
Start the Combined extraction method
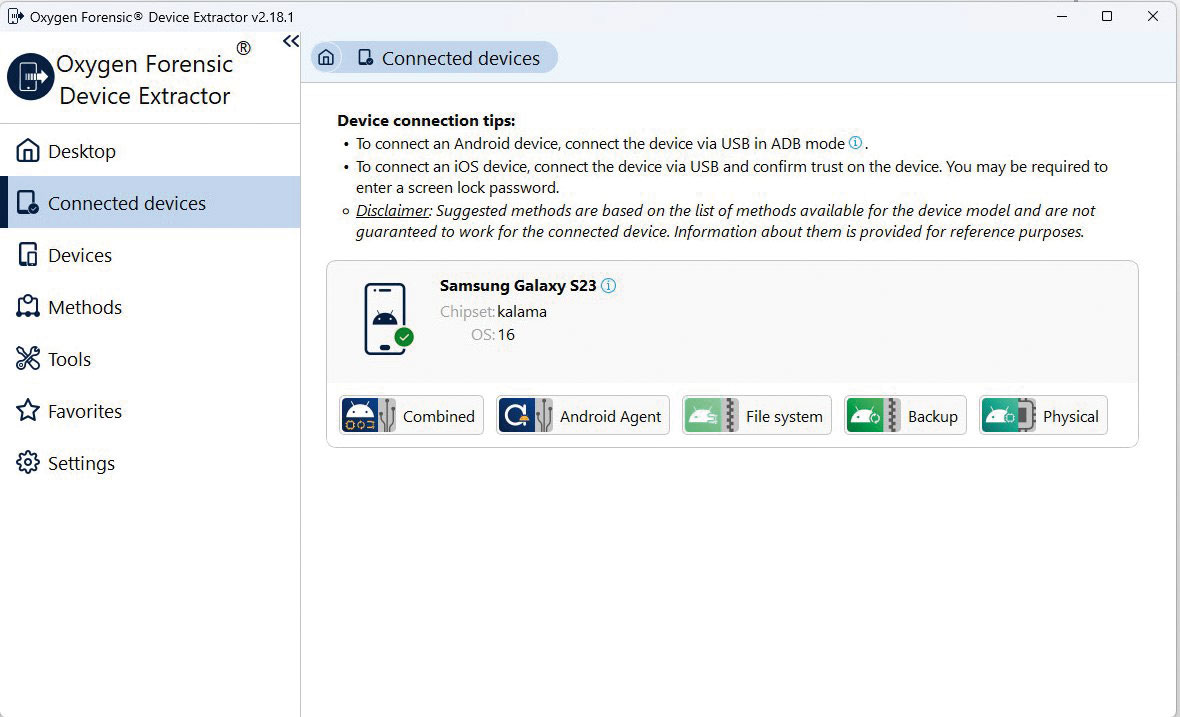pyautogui.click(x=410, y=416)
